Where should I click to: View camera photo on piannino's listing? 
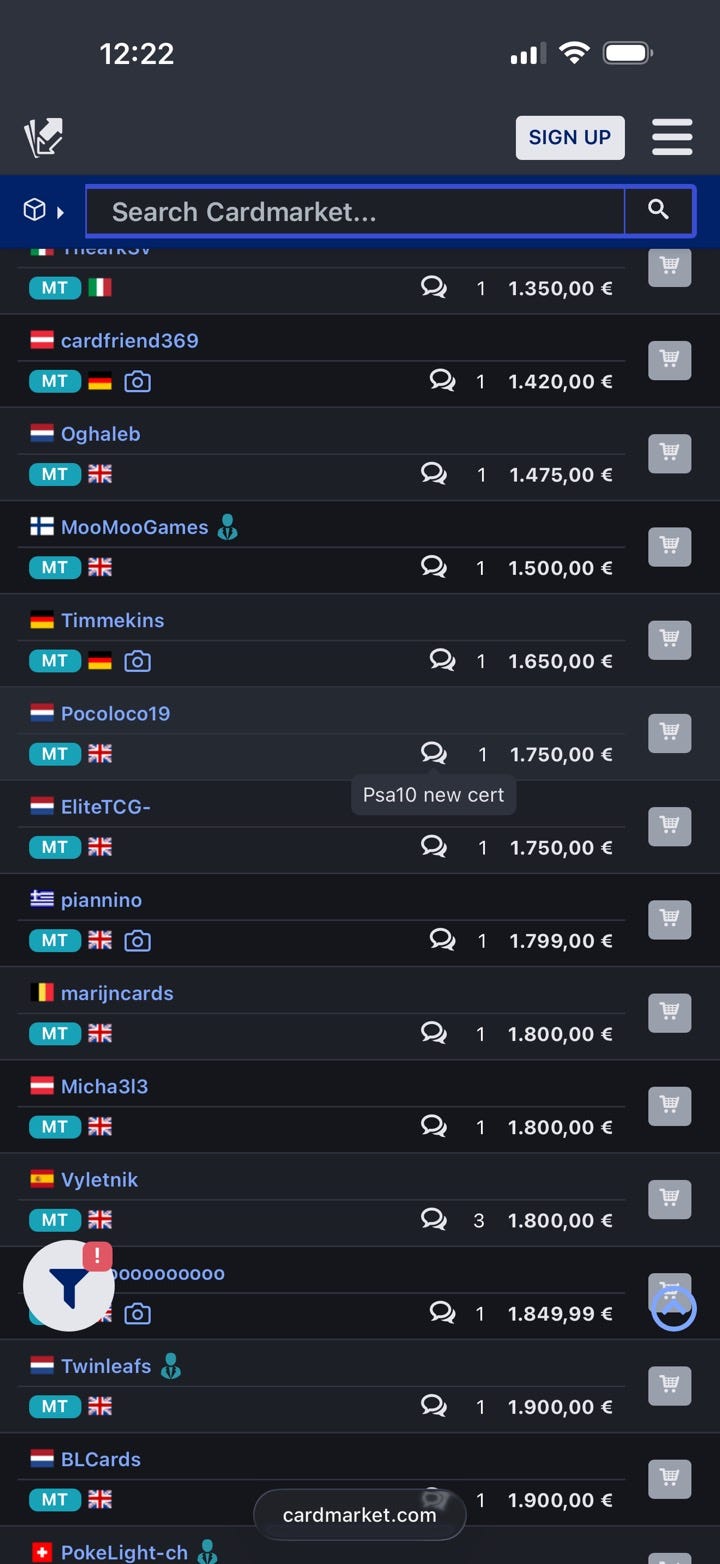[137, 941]
